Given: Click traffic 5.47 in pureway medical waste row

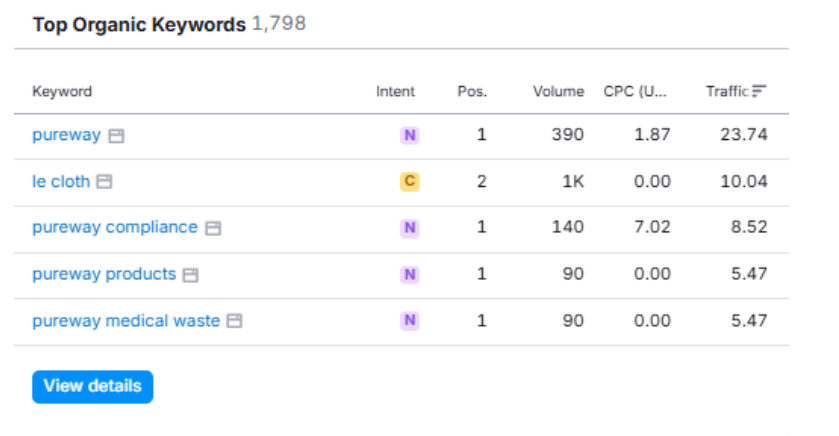Looking at the screenshot, I should tap(749, 320).
